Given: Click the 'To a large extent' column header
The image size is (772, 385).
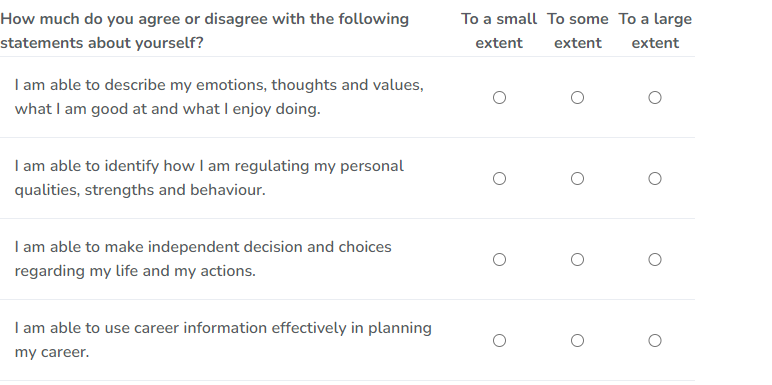Looking at the screenshot, I should [x=655, y=31].
